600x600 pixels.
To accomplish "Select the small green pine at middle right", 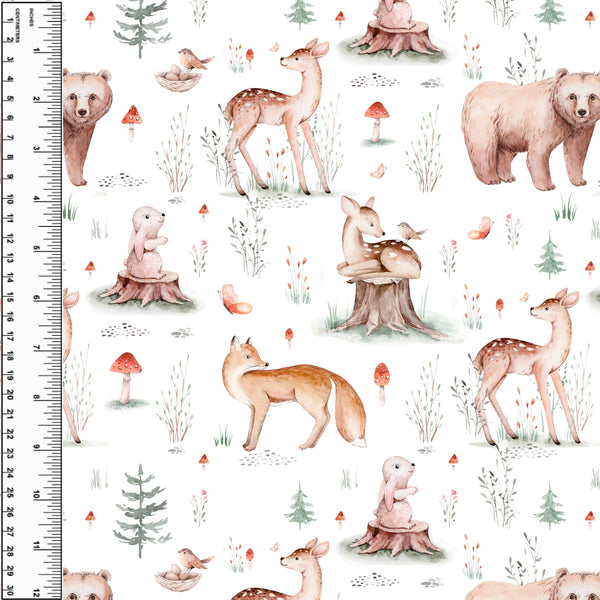I will (550, 256).
